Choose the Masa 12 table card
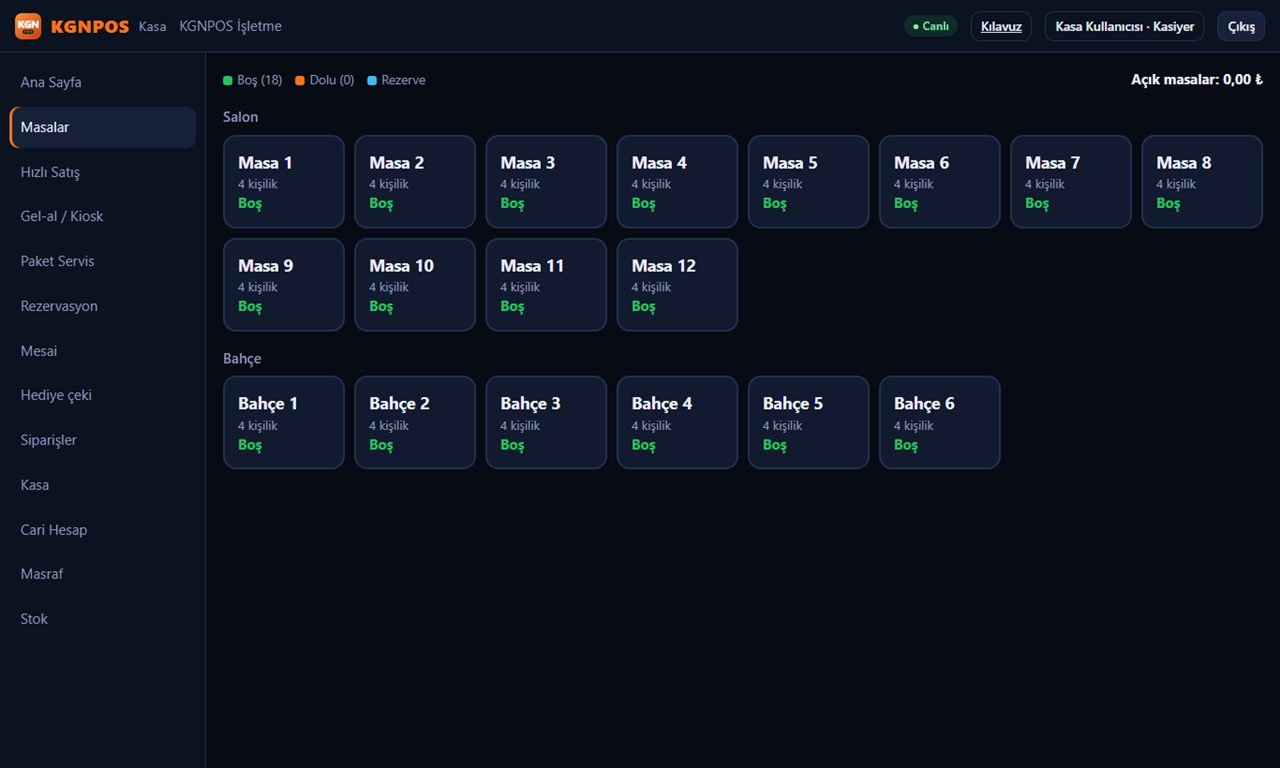Viewport: 1280px width, 768px height. 677,285
